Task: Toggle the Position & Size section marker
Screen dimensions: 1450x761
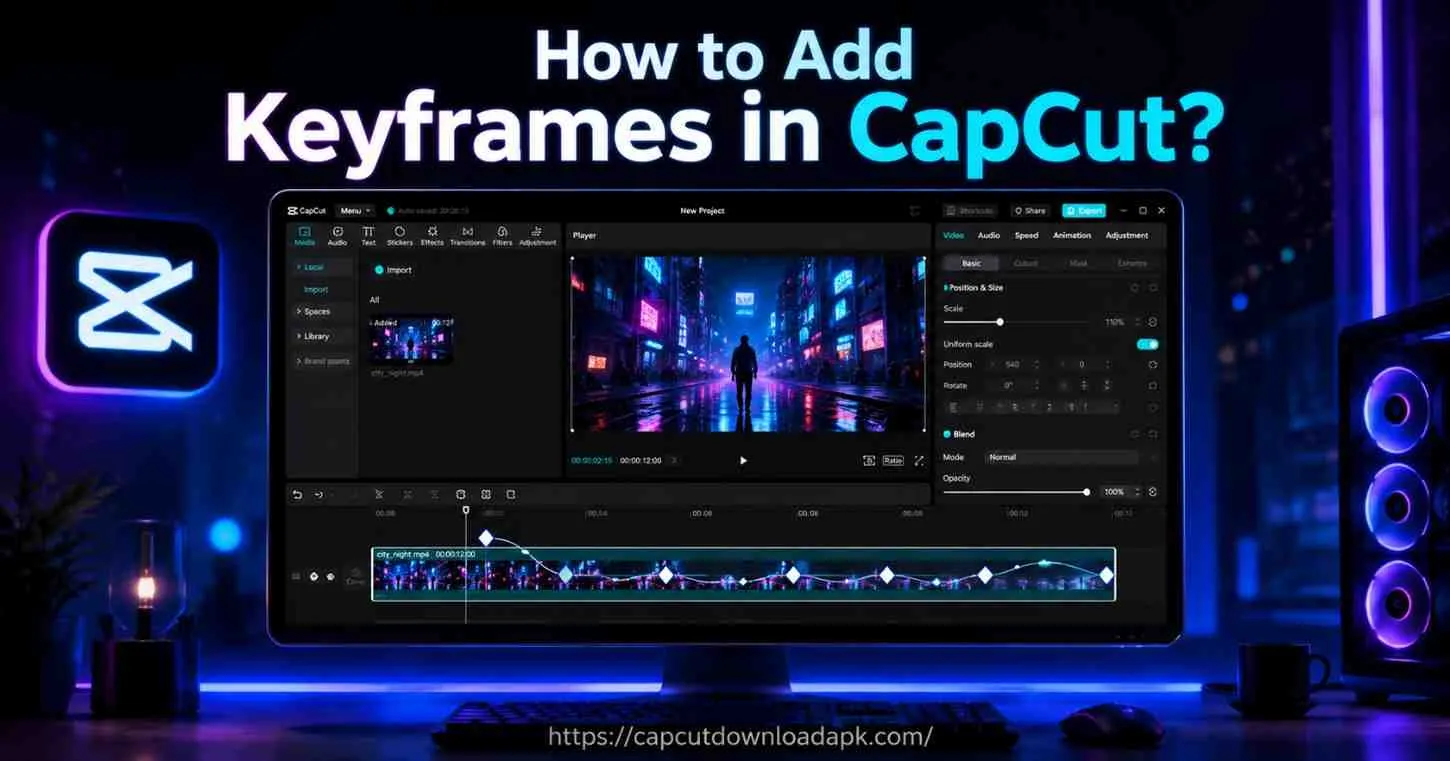Action: (x=946, y=288)
